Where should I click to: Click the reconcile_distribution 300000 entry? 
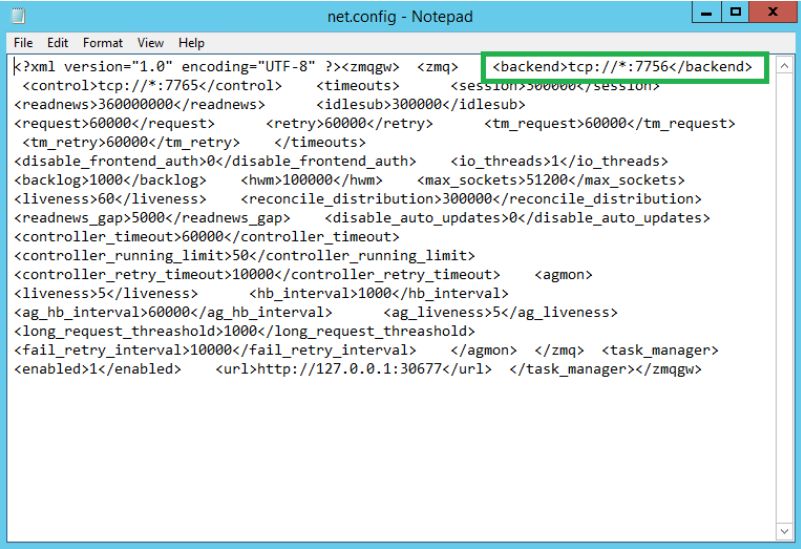point(471,199)
